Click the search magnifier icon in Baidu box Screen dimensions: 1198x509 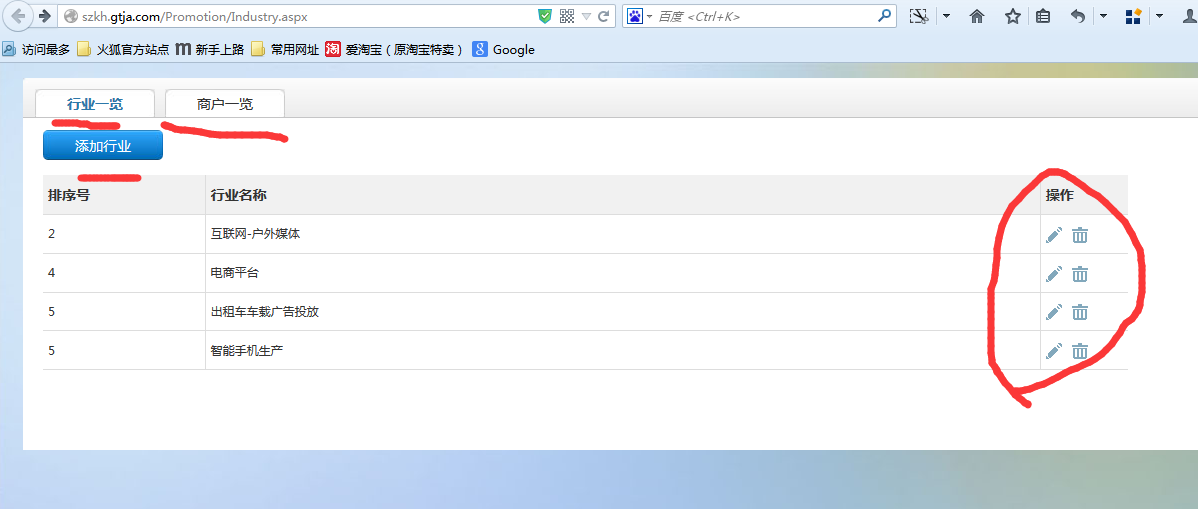pos(884,15)
